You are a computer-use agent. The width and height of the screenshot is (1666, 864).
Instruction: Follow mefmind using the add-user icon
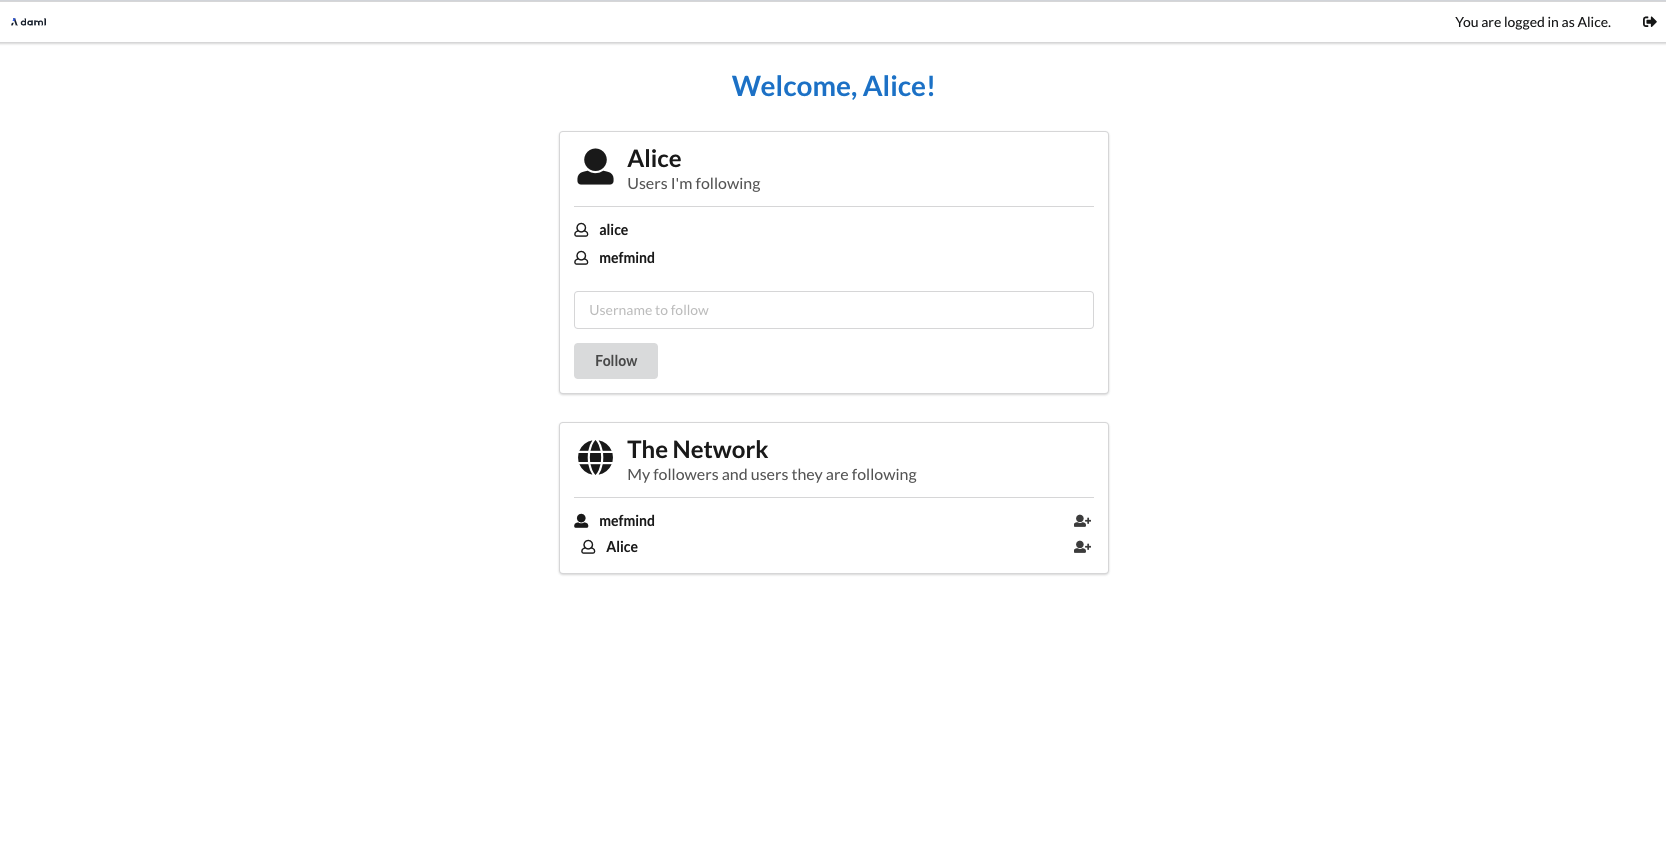coord(1082,521)
